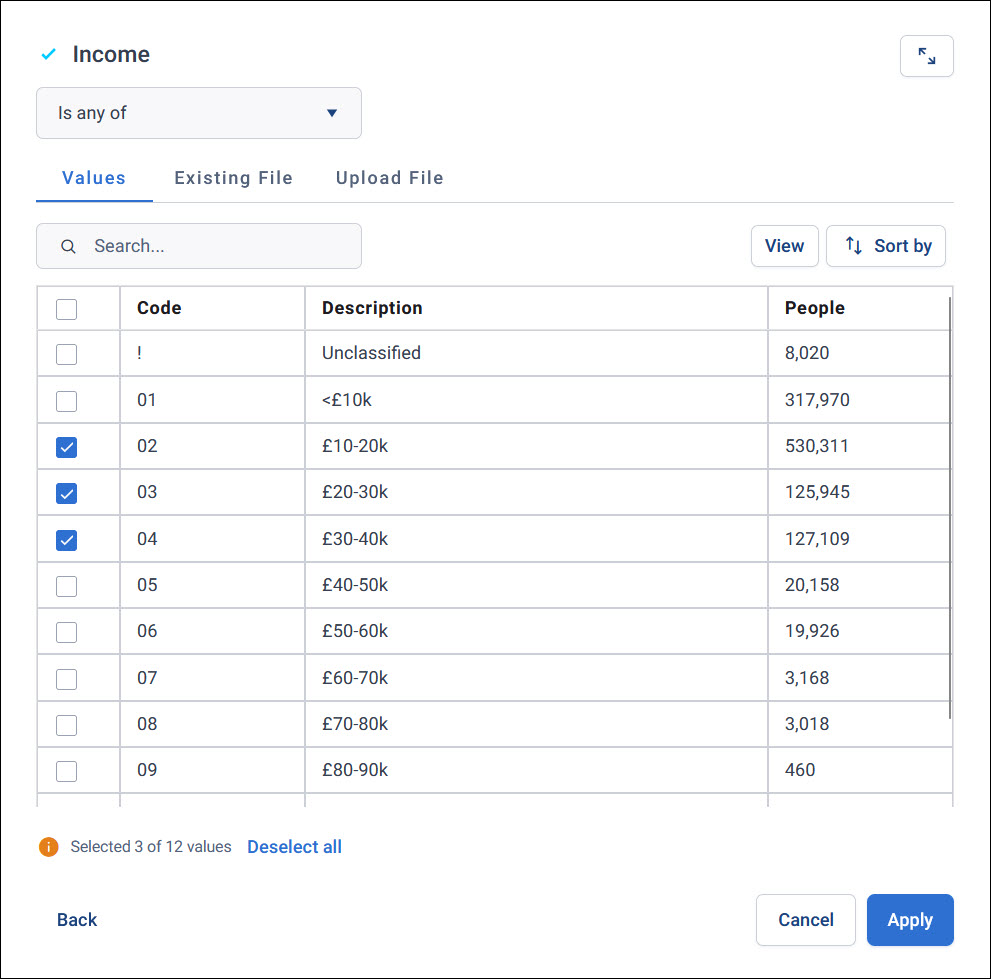Check the £60-70k row checkbox
Viewport: 991px width, 979px height.
66,679
